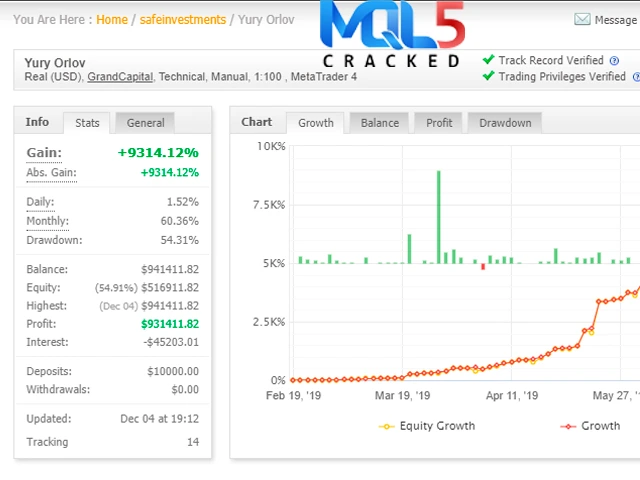Click the Yury Orlov breadcrumb text

point(266,20)
